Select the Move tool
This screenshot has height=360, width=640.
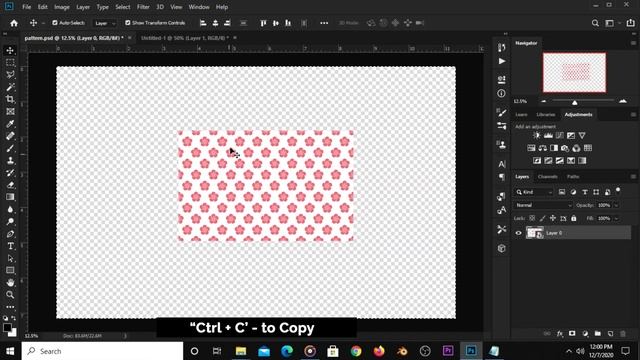[x=10, y=50]
